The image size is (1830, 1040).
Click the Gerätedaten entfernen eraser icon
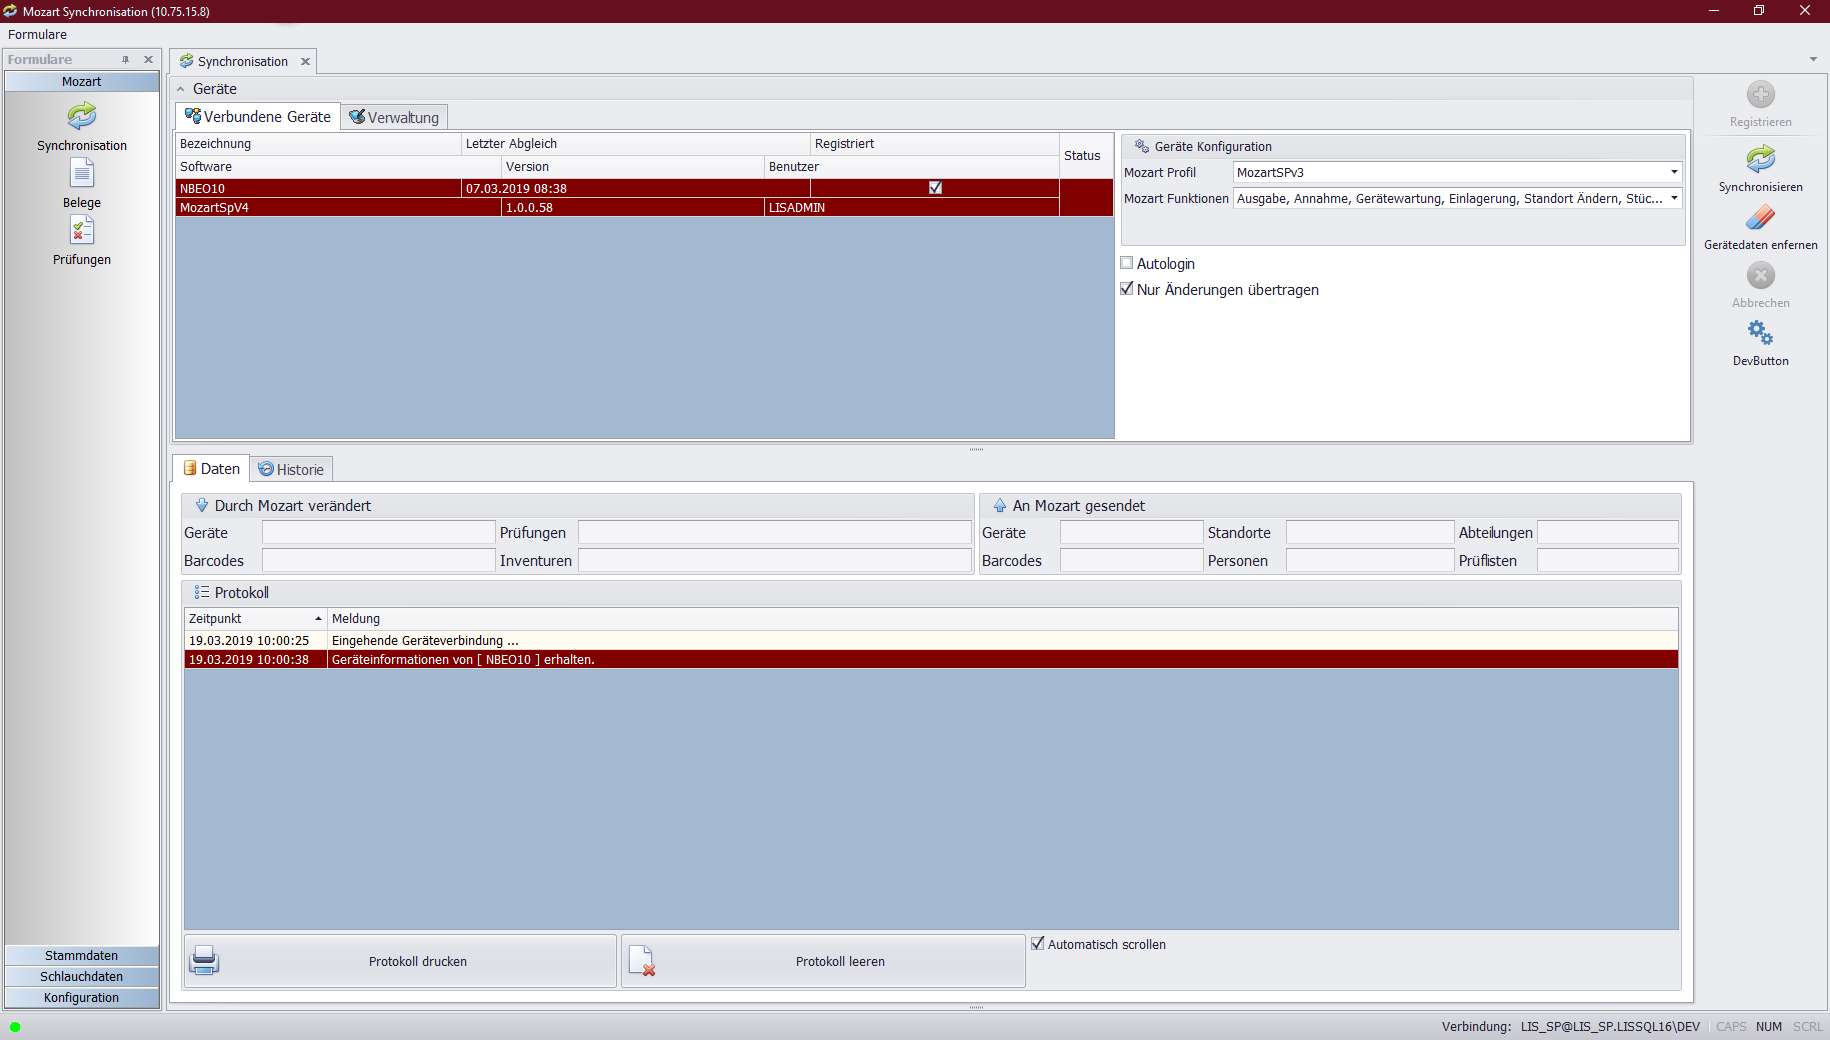click(1760, 218)
